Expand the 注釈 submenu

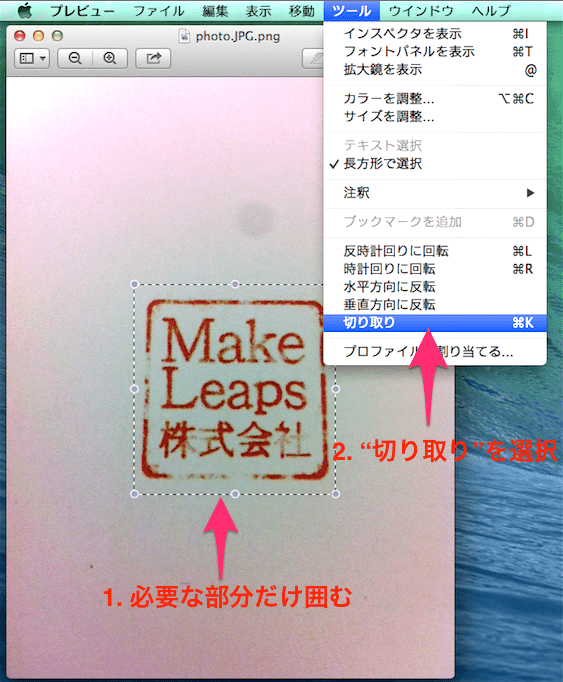pos(435,192)
